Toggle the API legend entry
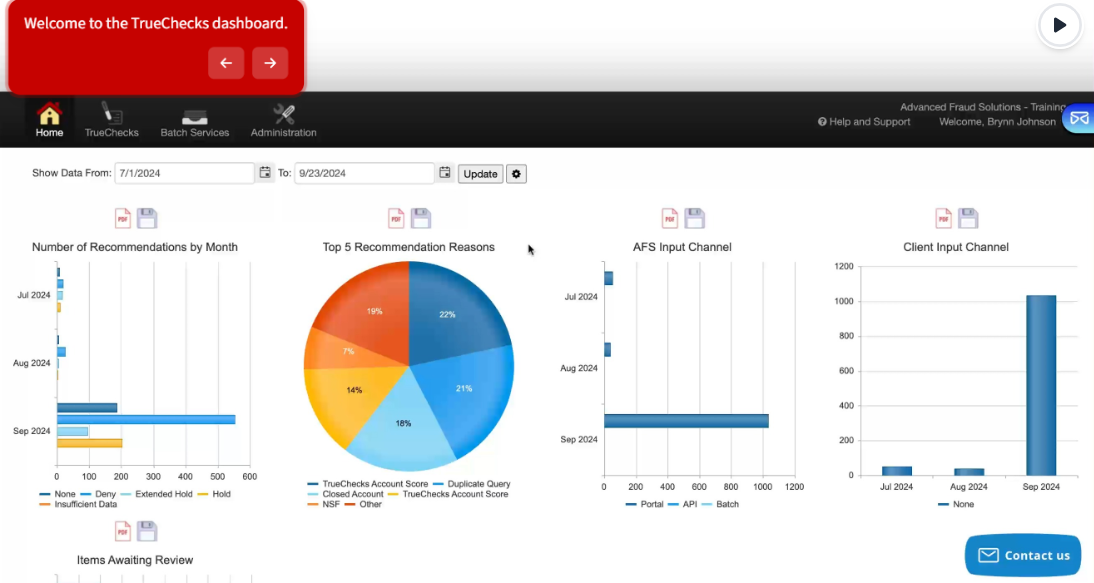The height and width of the screenshot is (583, 1094). tap(682, 504)
